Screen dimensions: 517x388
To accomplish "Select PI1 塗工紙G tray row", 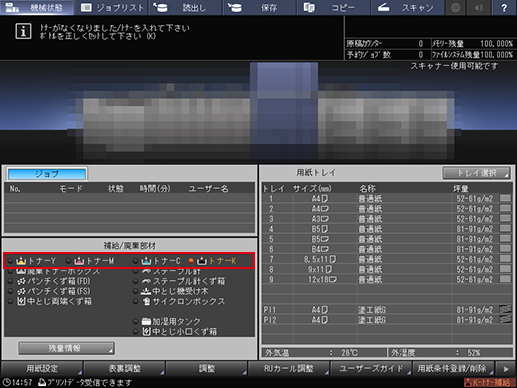I will click(387, 310).
